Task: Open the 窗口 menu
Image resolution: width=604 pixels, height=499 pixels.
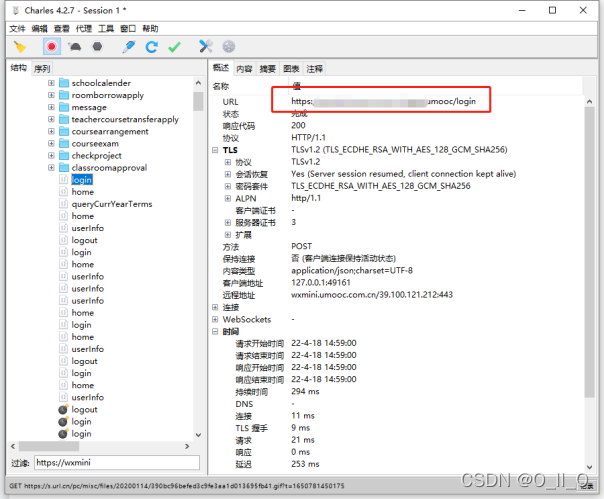Action: (x=128, y=29)
